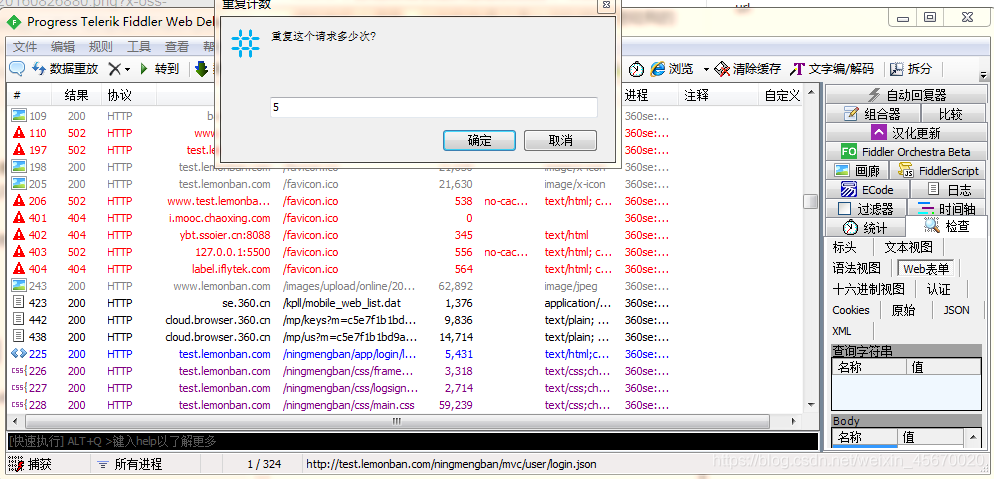Screen dimensions: 994x479
Task: Open the 时间轴 timeline tab
Action: (948, 208)
